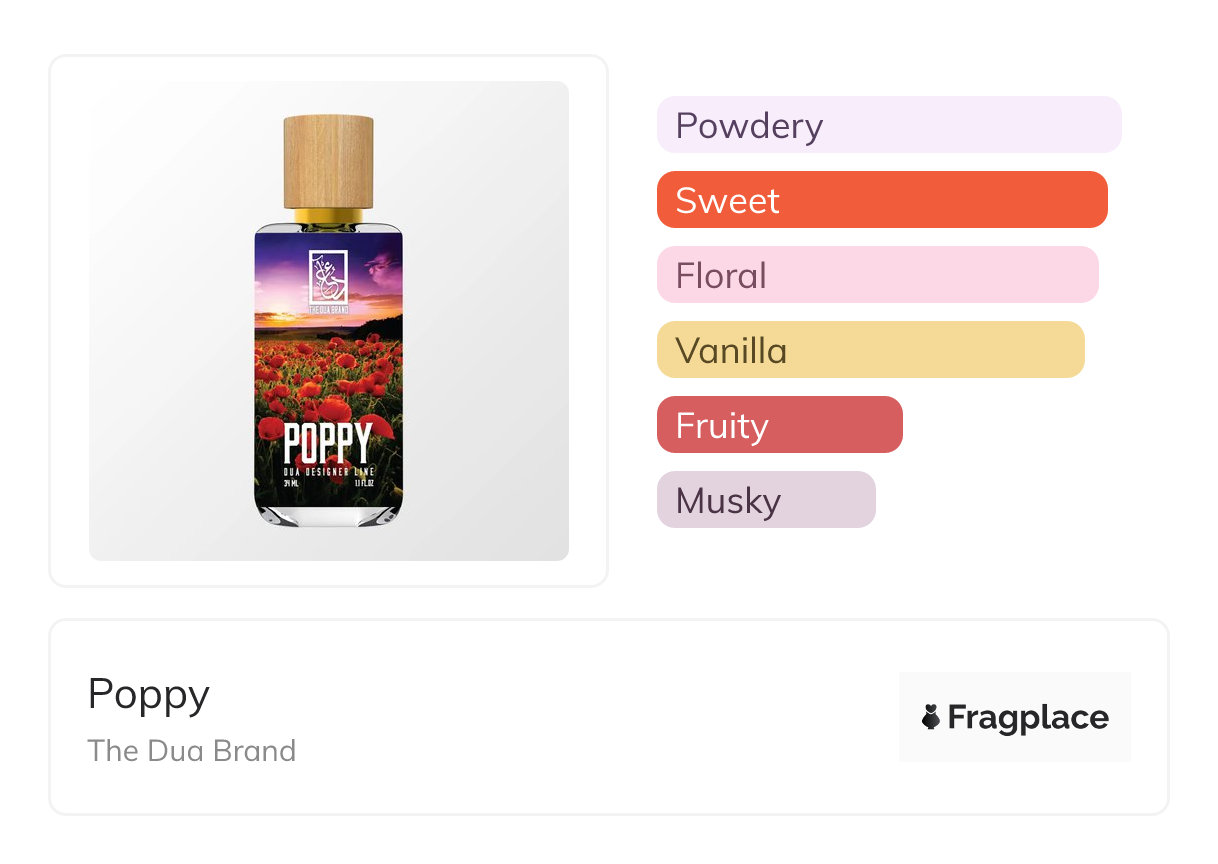Open the Poppy fragrance title
The image size is (1218, 864).
coord(149,694)
